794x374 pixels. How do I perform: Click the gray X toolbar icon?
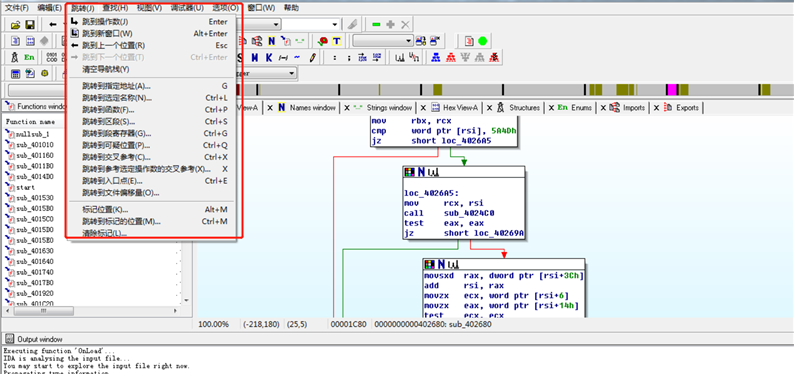pyautogui.click(x=405, y=24)
